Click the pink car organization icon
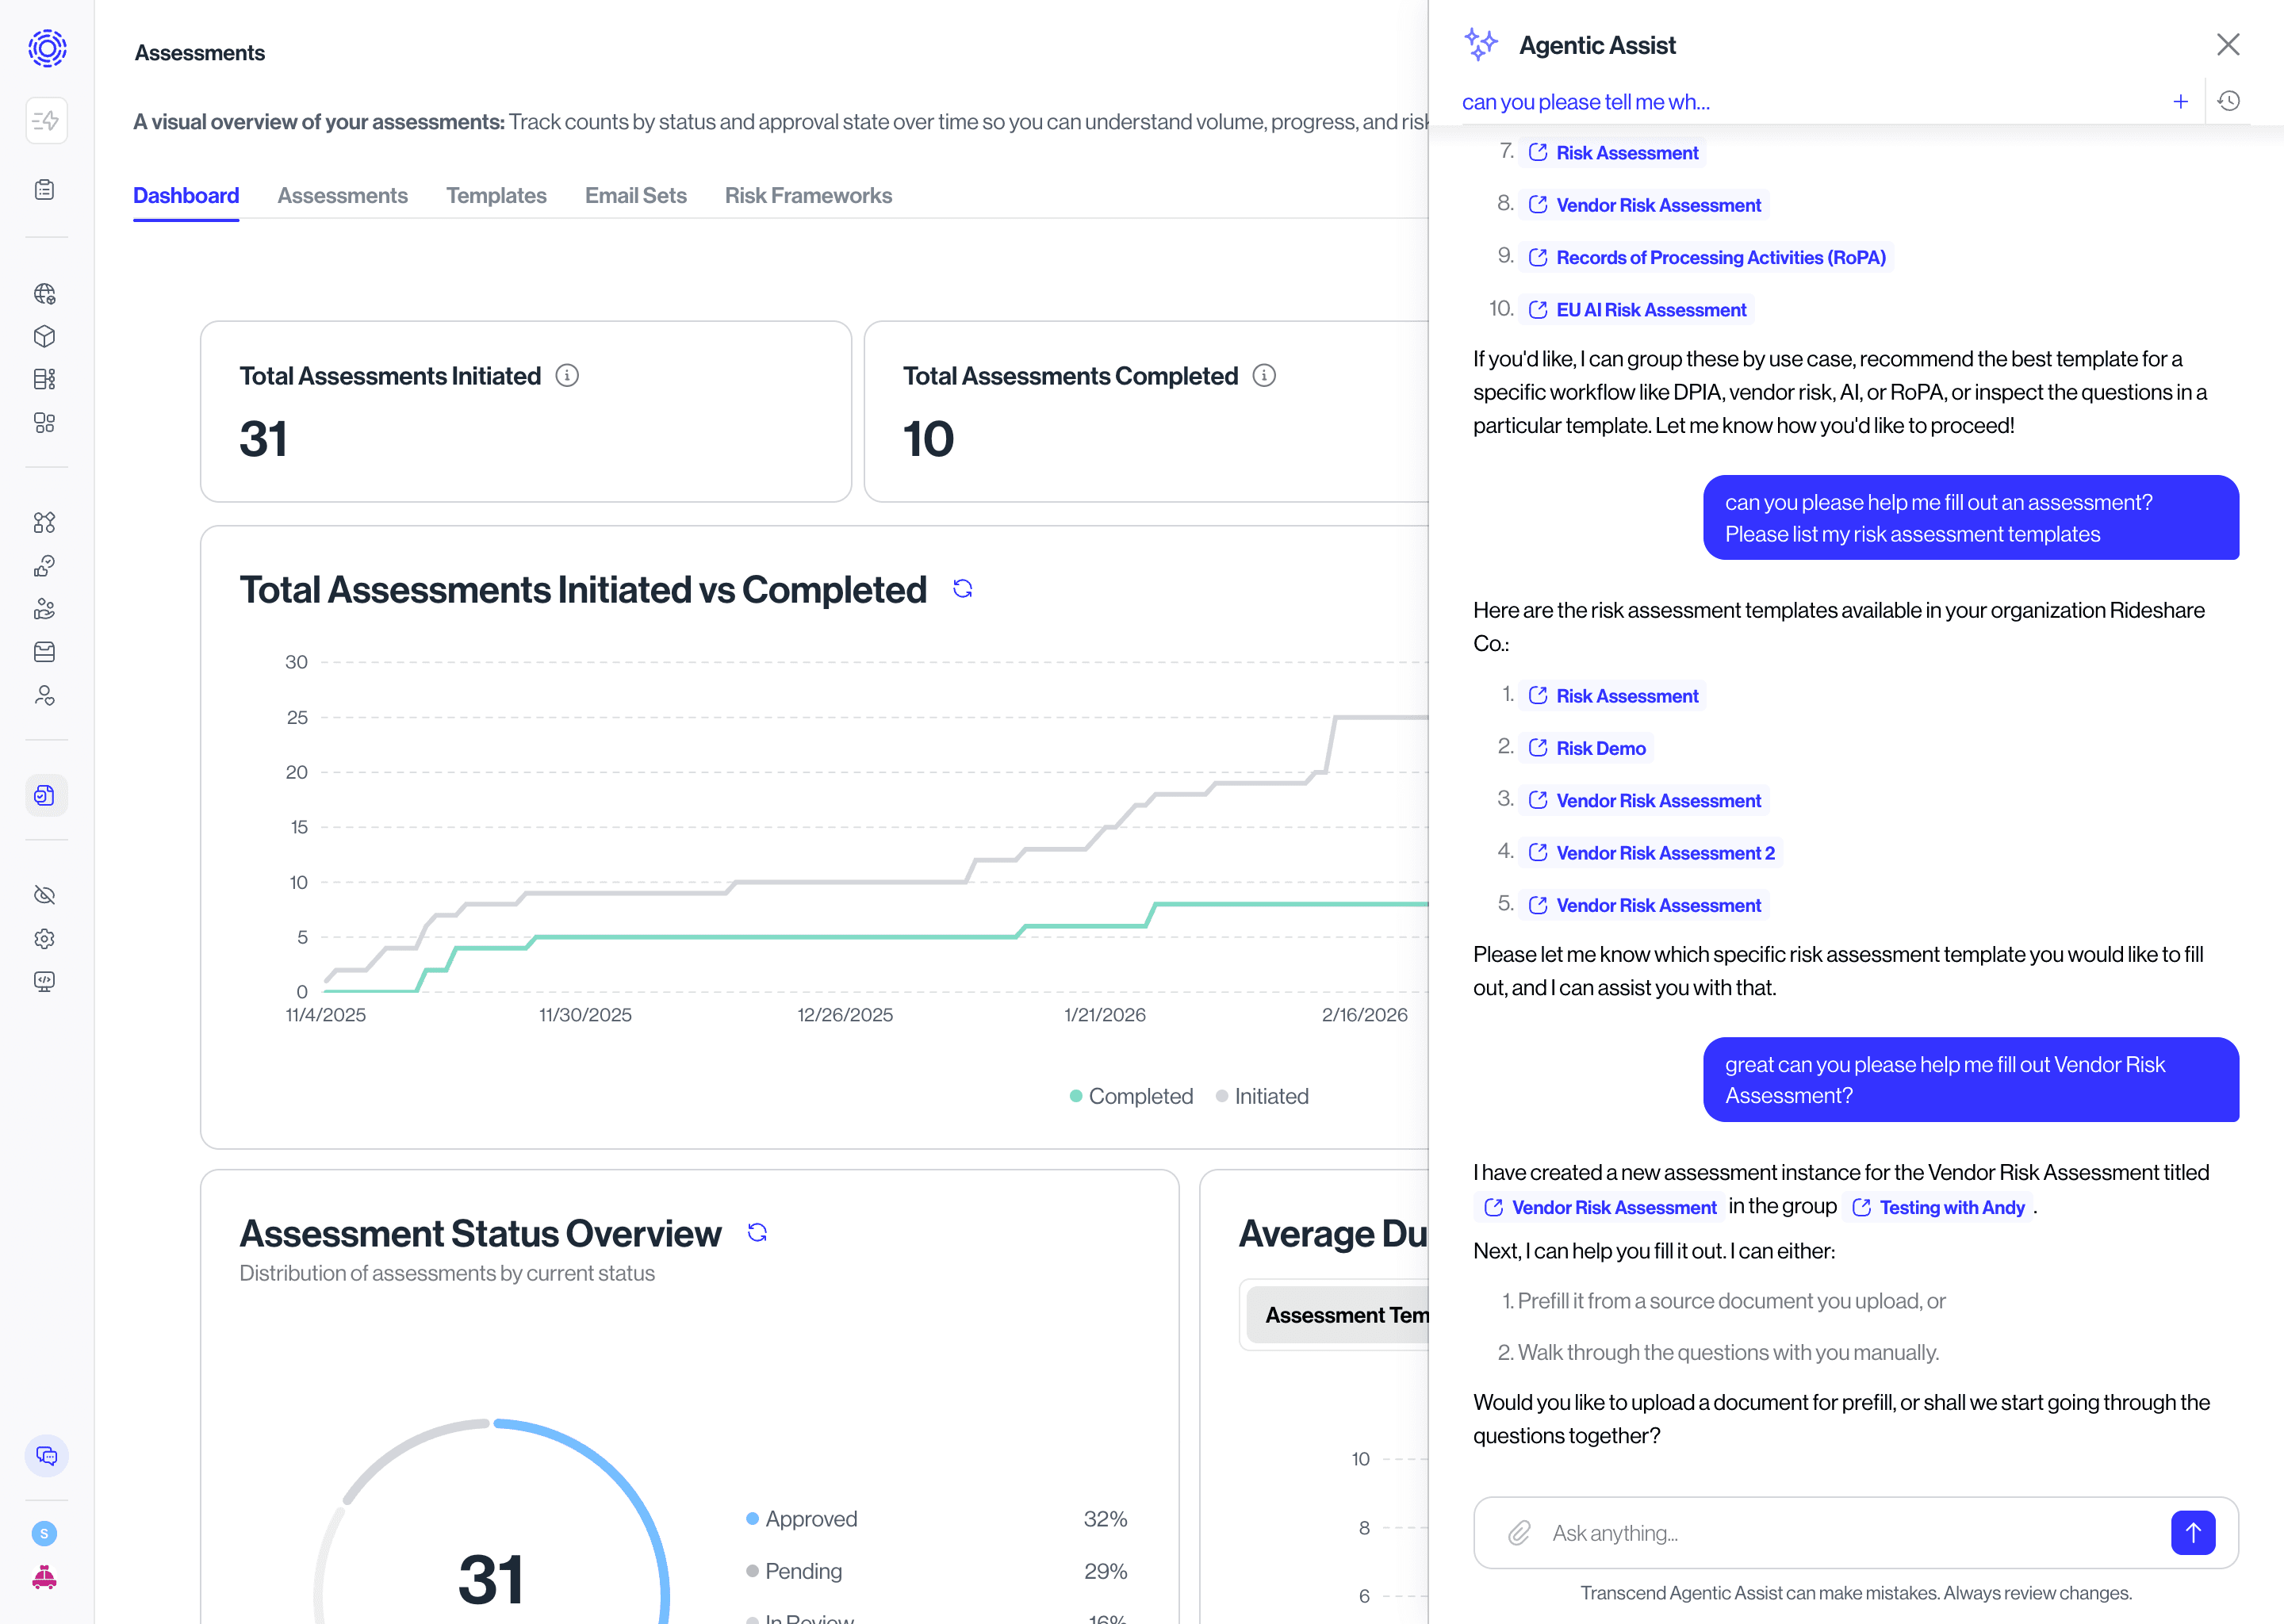 (45, 1578)
